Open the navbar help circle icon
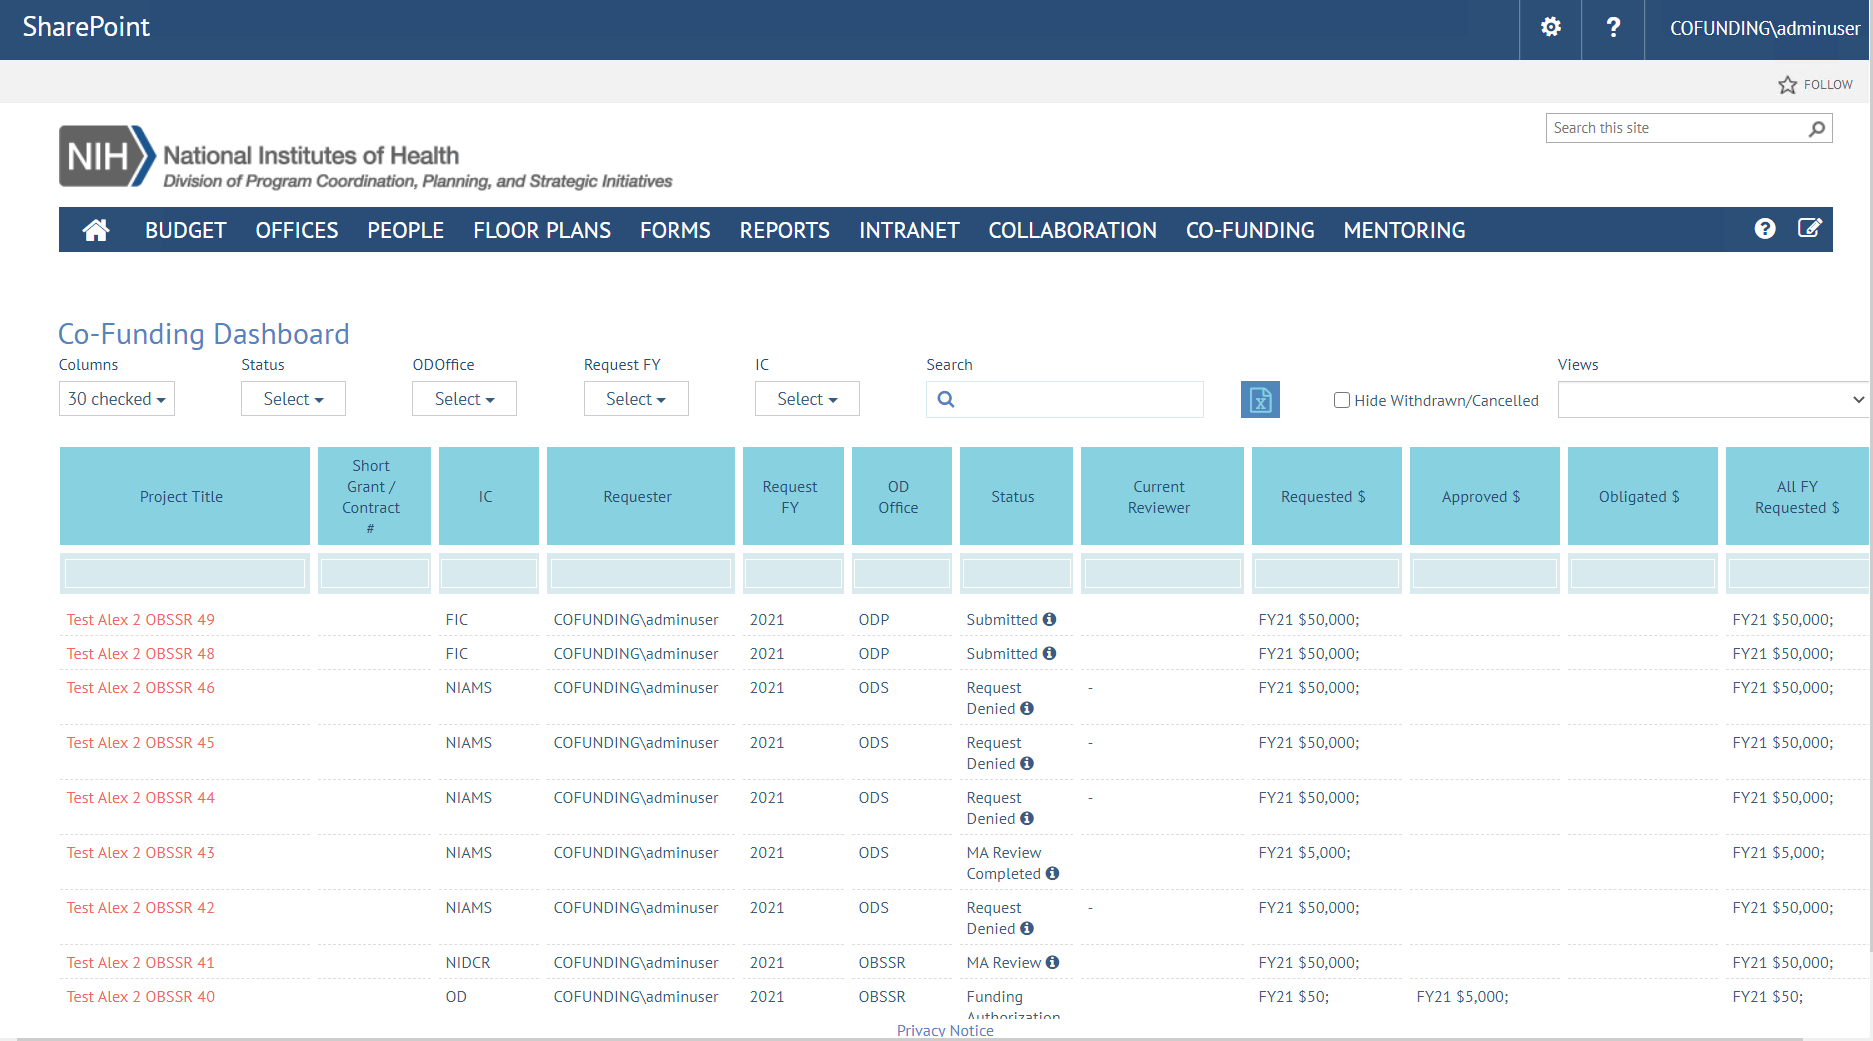 (1765, 229)
